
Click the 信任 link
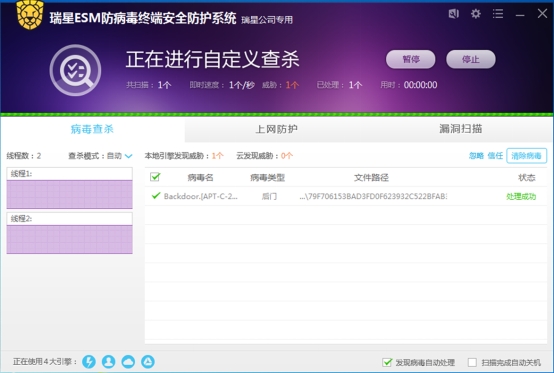pos(495,156)
